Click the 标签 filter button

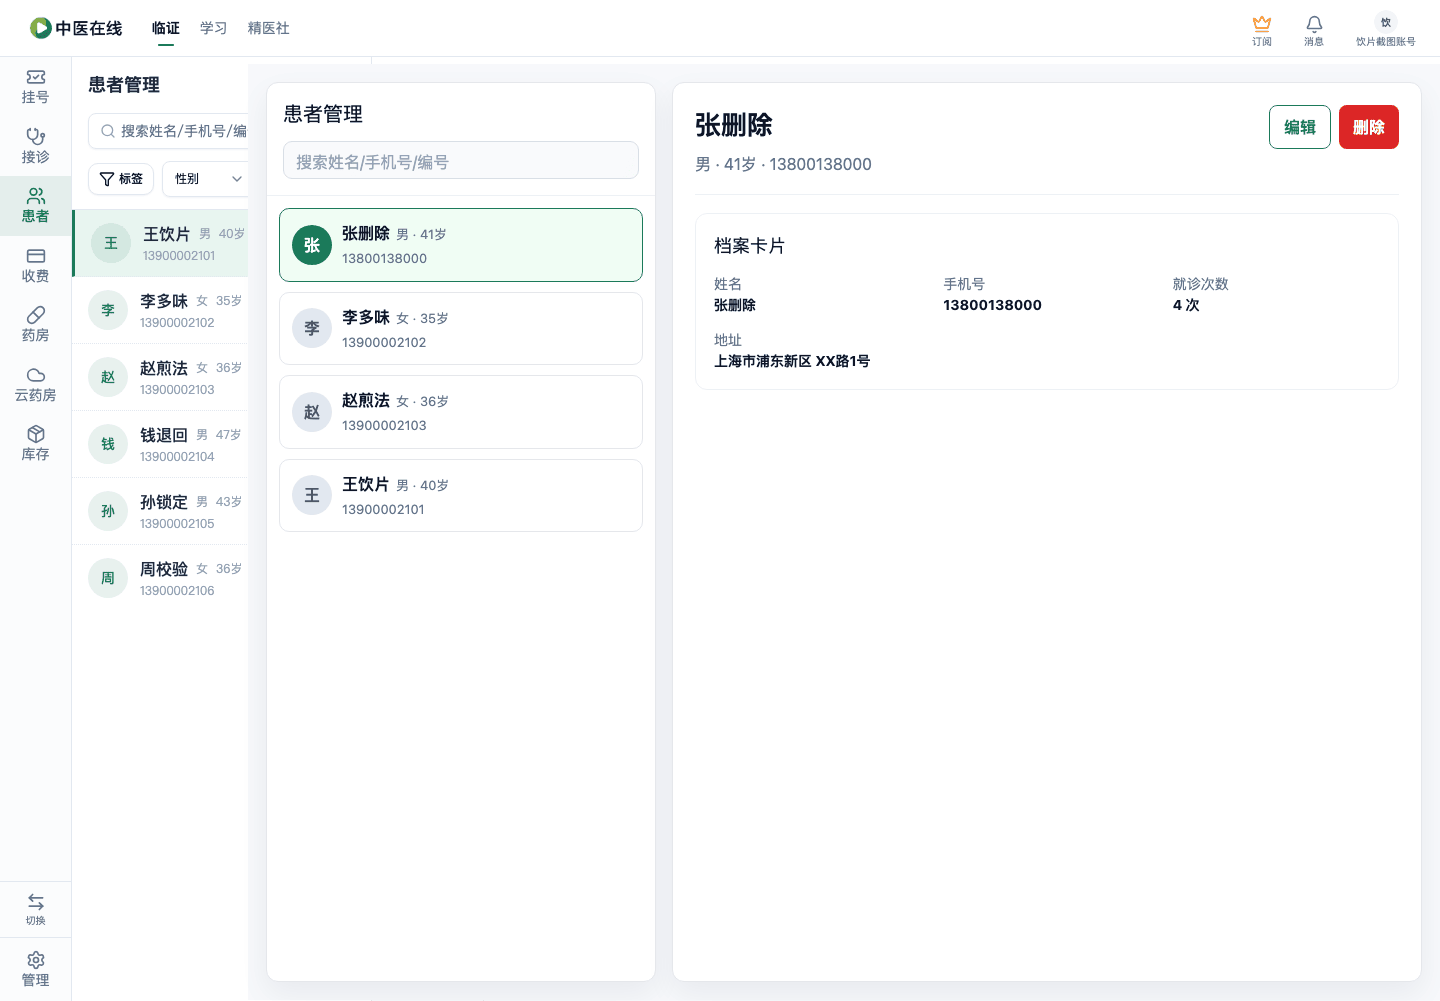coord(121,179)
